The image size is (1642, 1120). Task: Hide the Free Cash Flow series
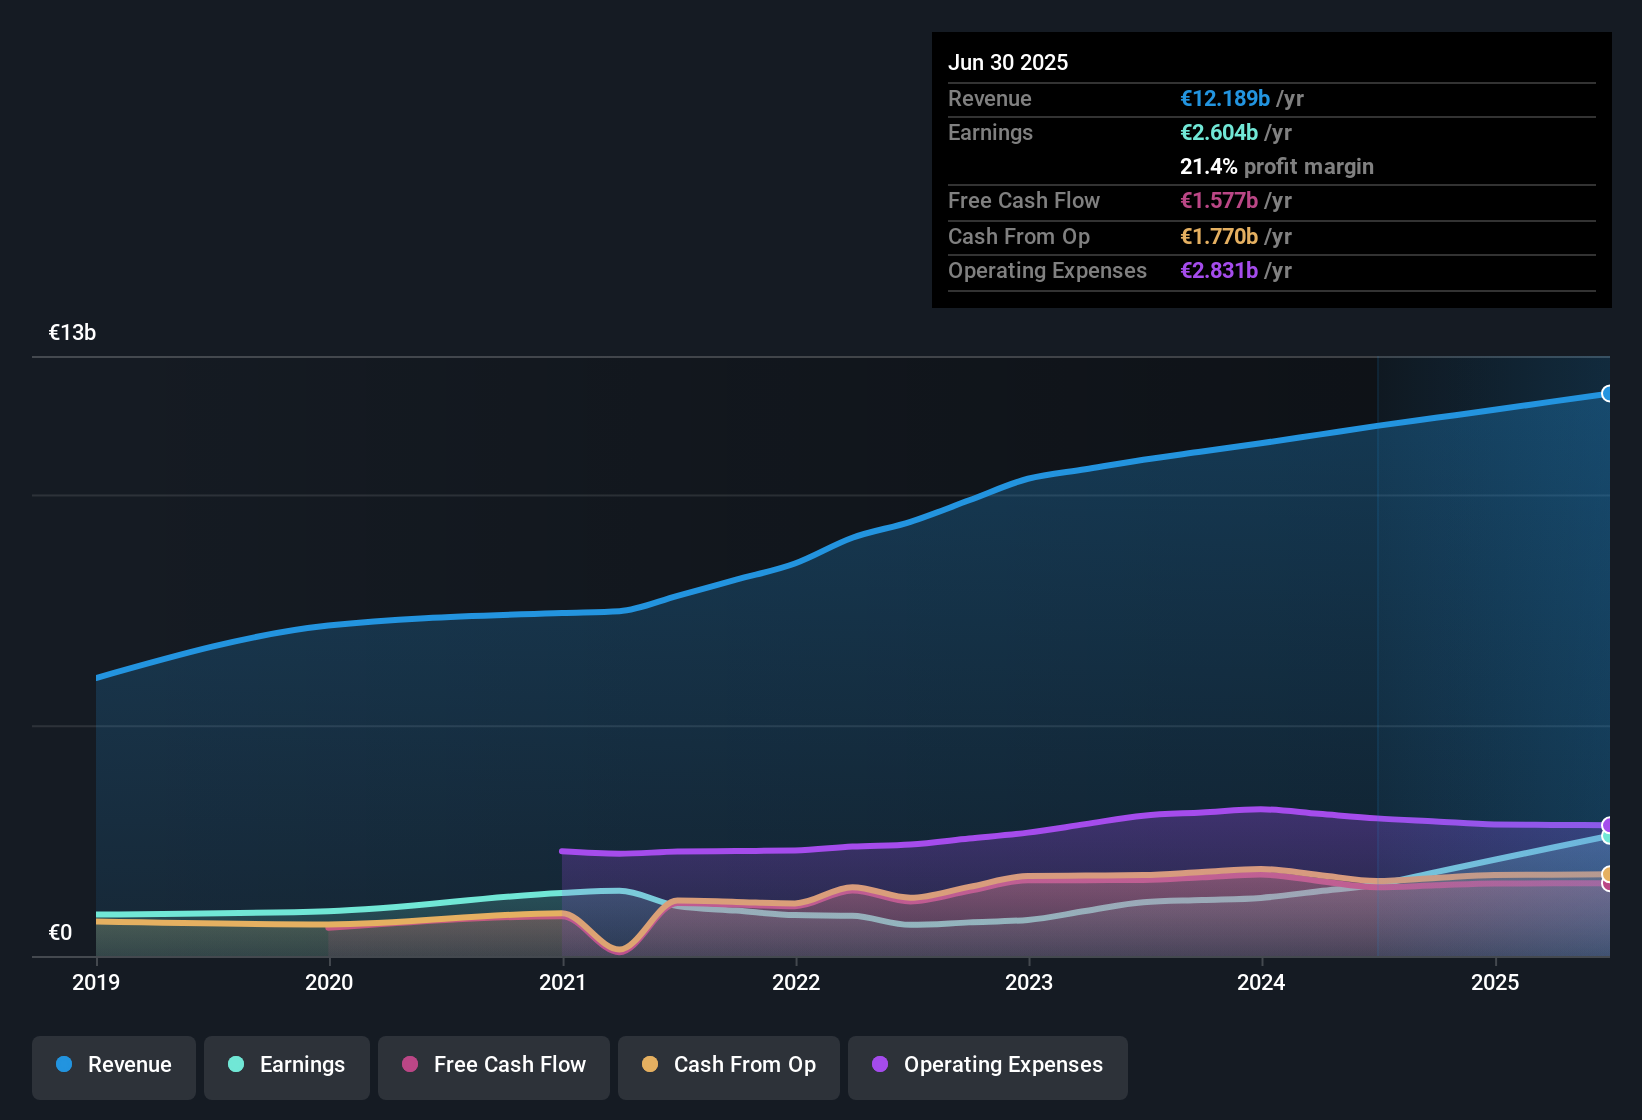(x=494, y=1065)
